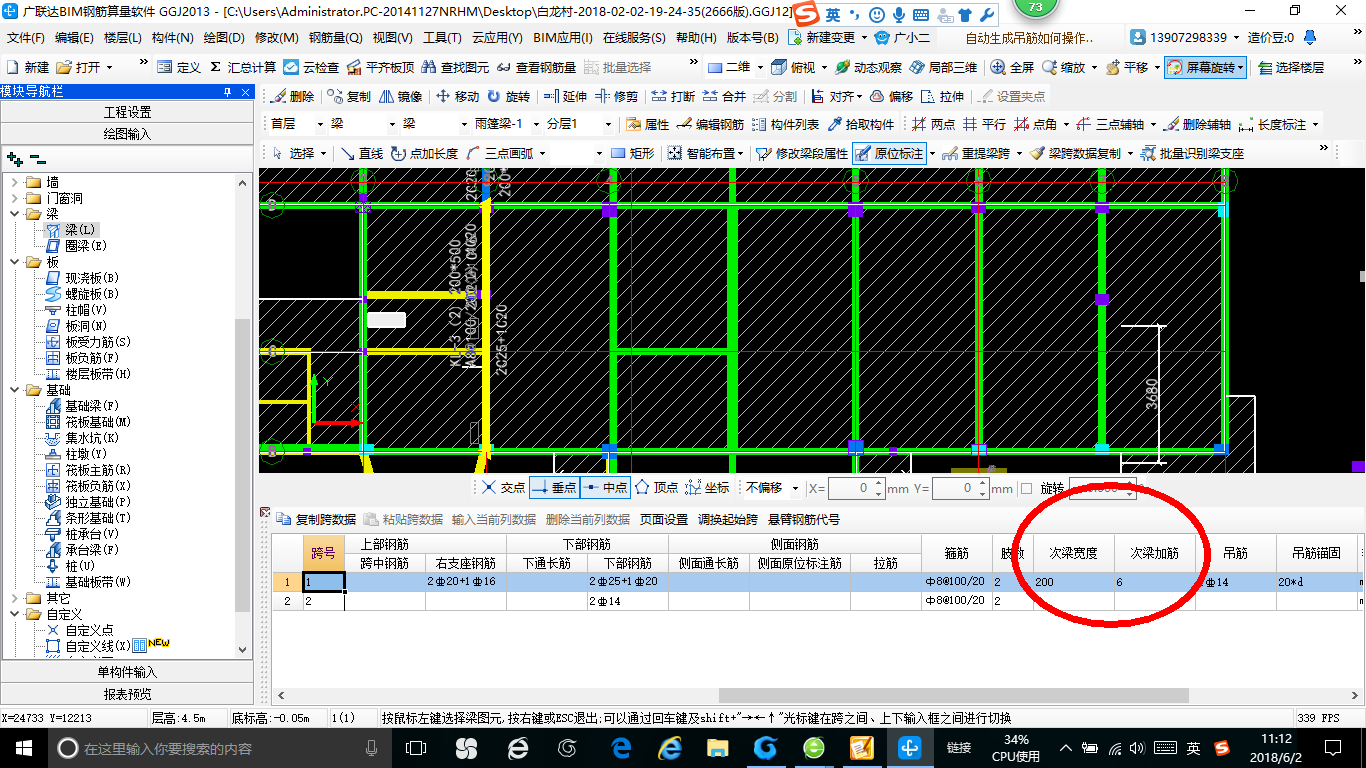Toggle 顶点 vertex snap
Screen dimensions: 1366x768
point(656,487)
